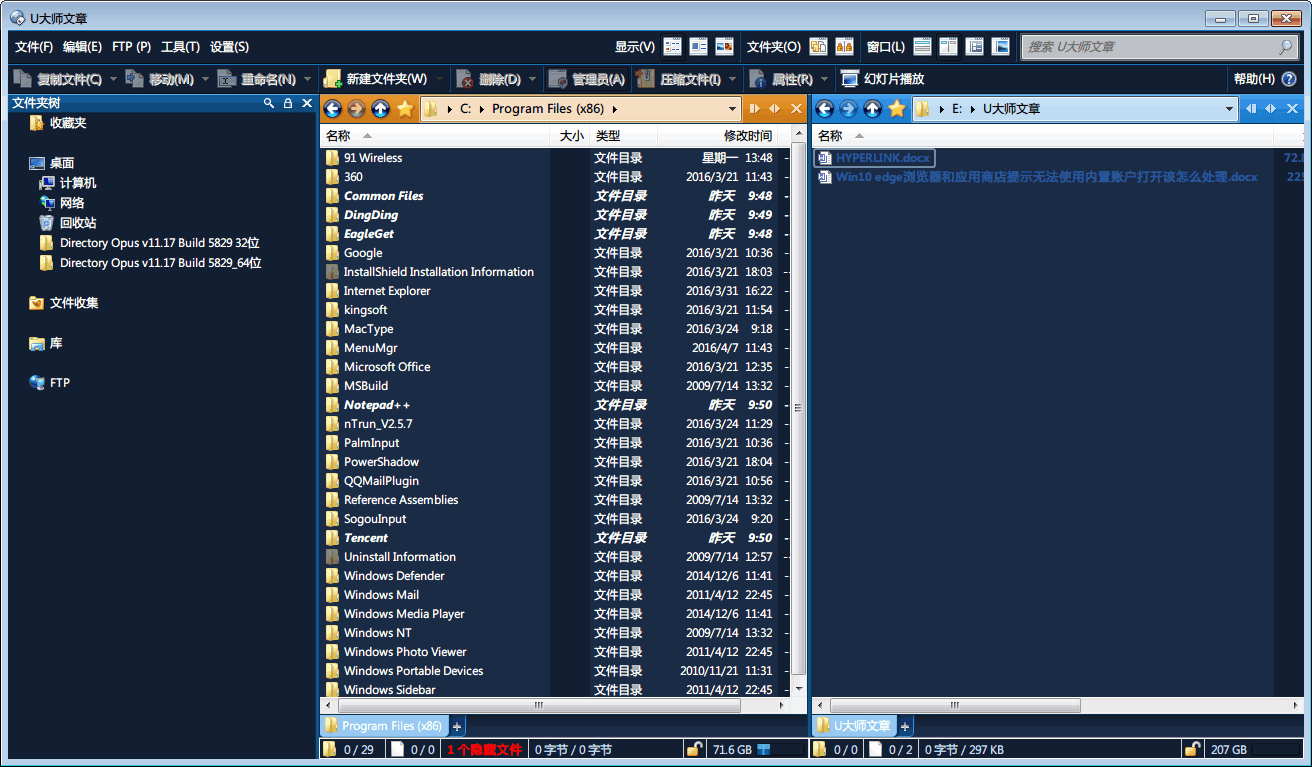This screenshot has width=1312, height=767.
Task: Close the 文件夹树 panel
Action: (306, 103)
